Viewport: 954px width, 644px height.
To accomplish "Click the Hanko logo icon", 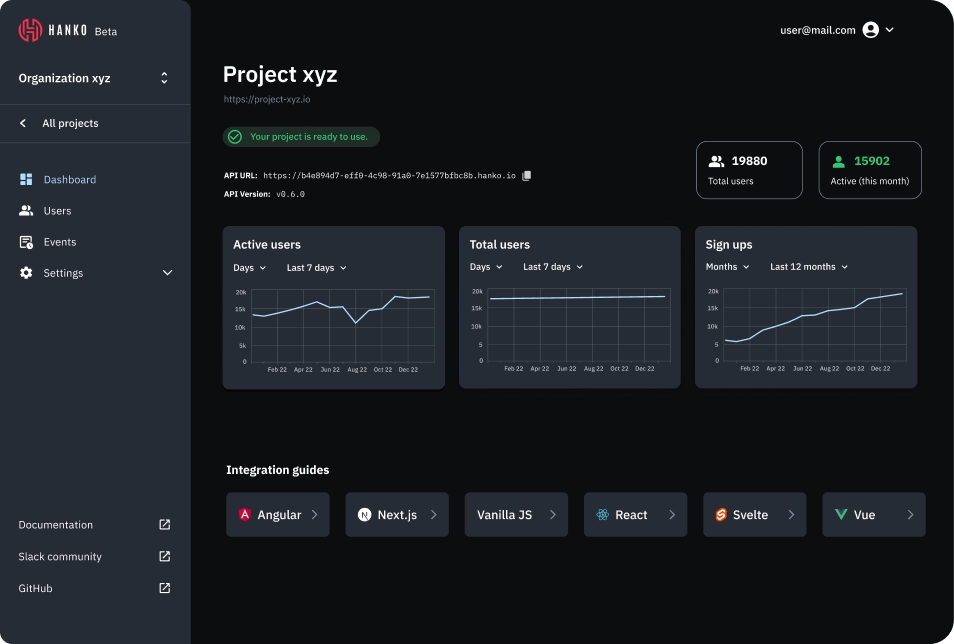I will [x=30, y=30].
